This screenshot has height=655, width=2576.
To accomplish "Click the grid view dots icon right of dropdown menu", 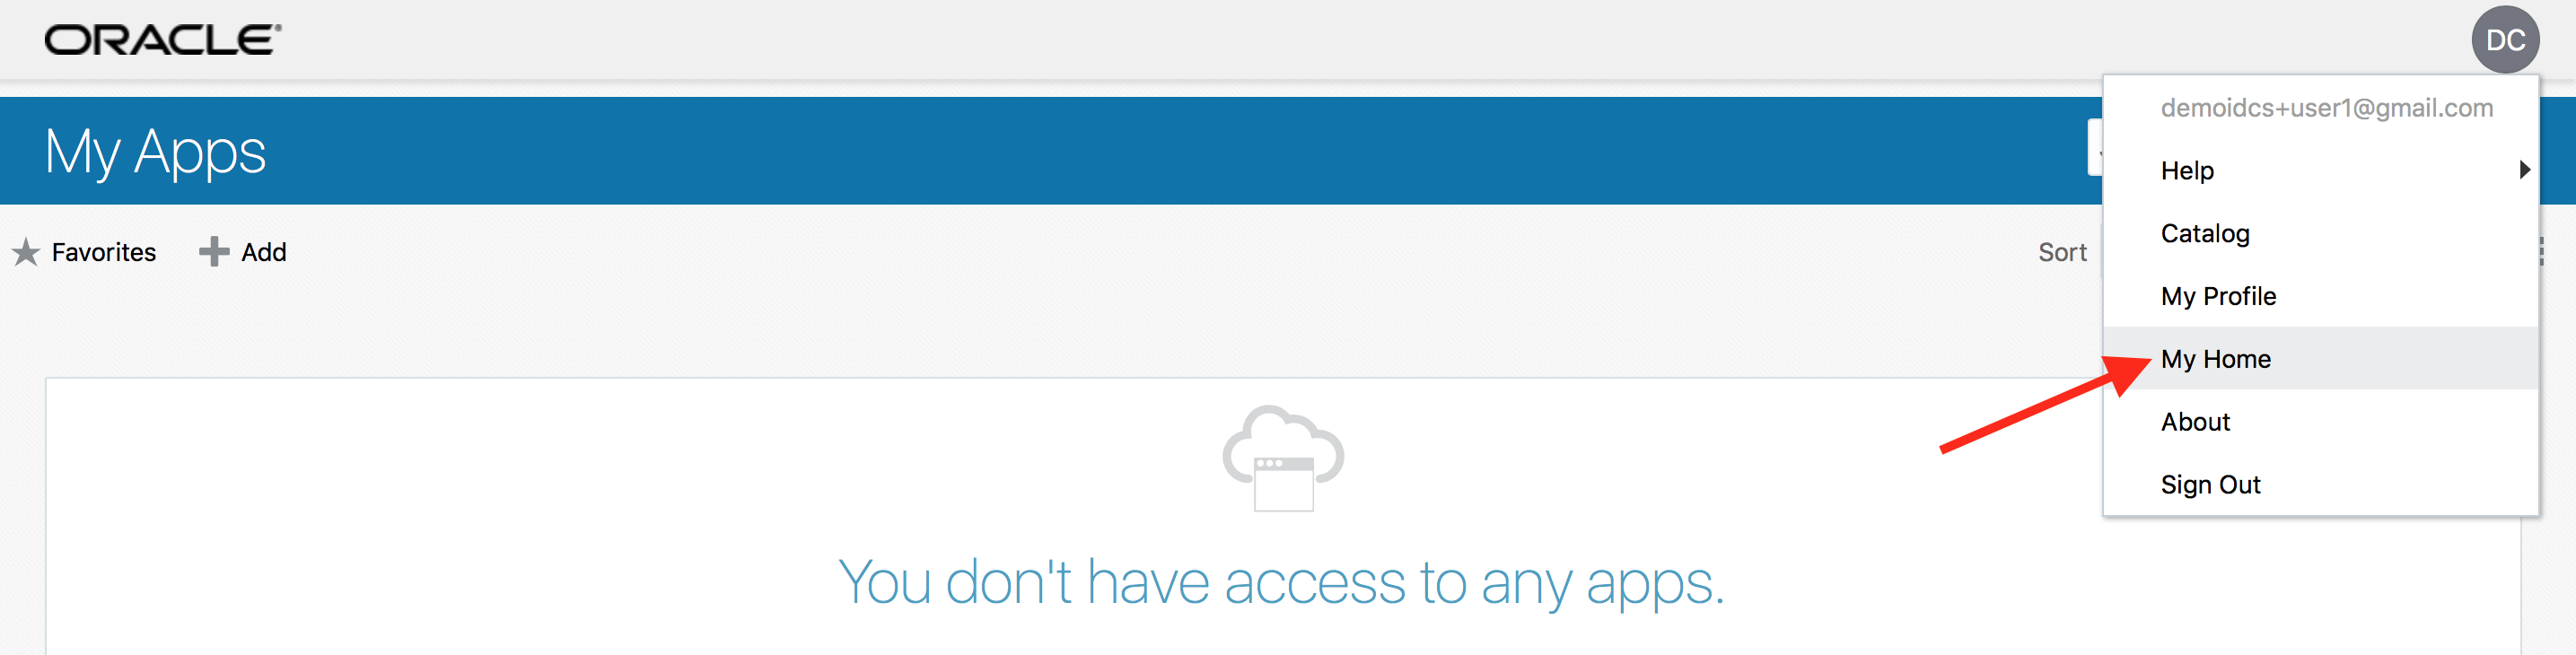I will pyautogui.click(x=2542, y=252).
